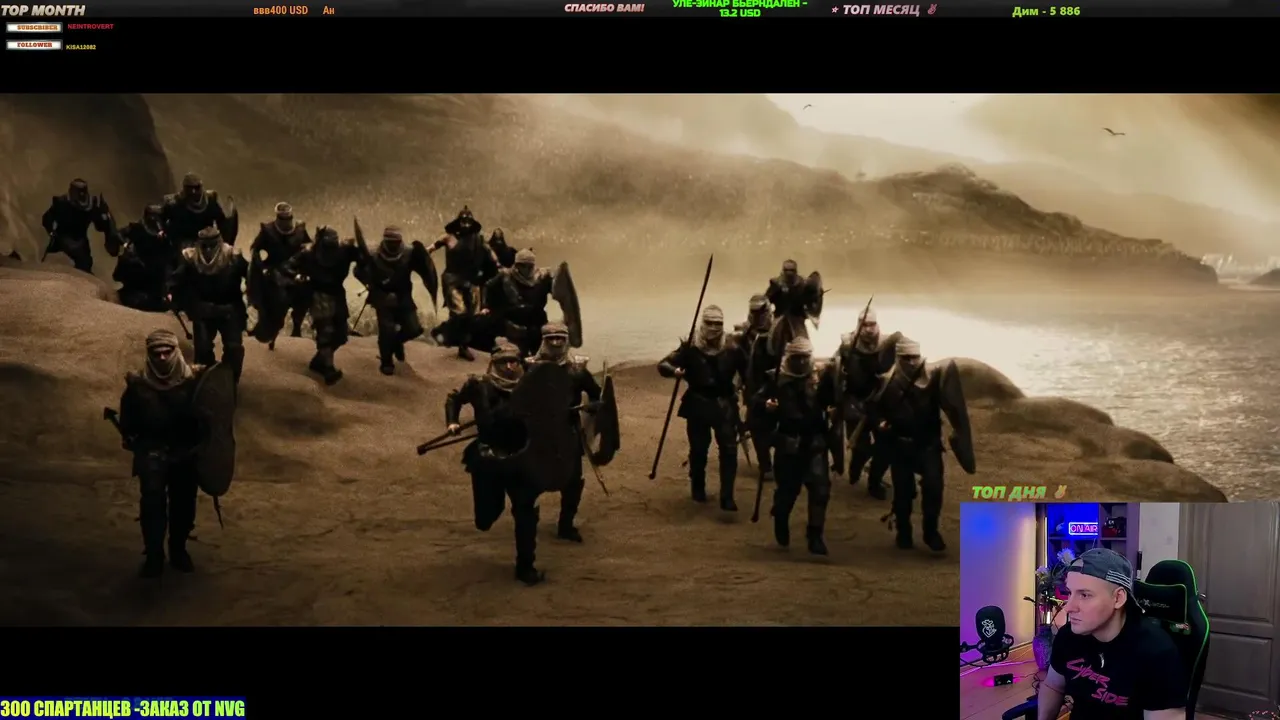The height and width of the screenshot is (720, 1280).
Task: Click the TOP MONTH label
Action: click(43, 10)
